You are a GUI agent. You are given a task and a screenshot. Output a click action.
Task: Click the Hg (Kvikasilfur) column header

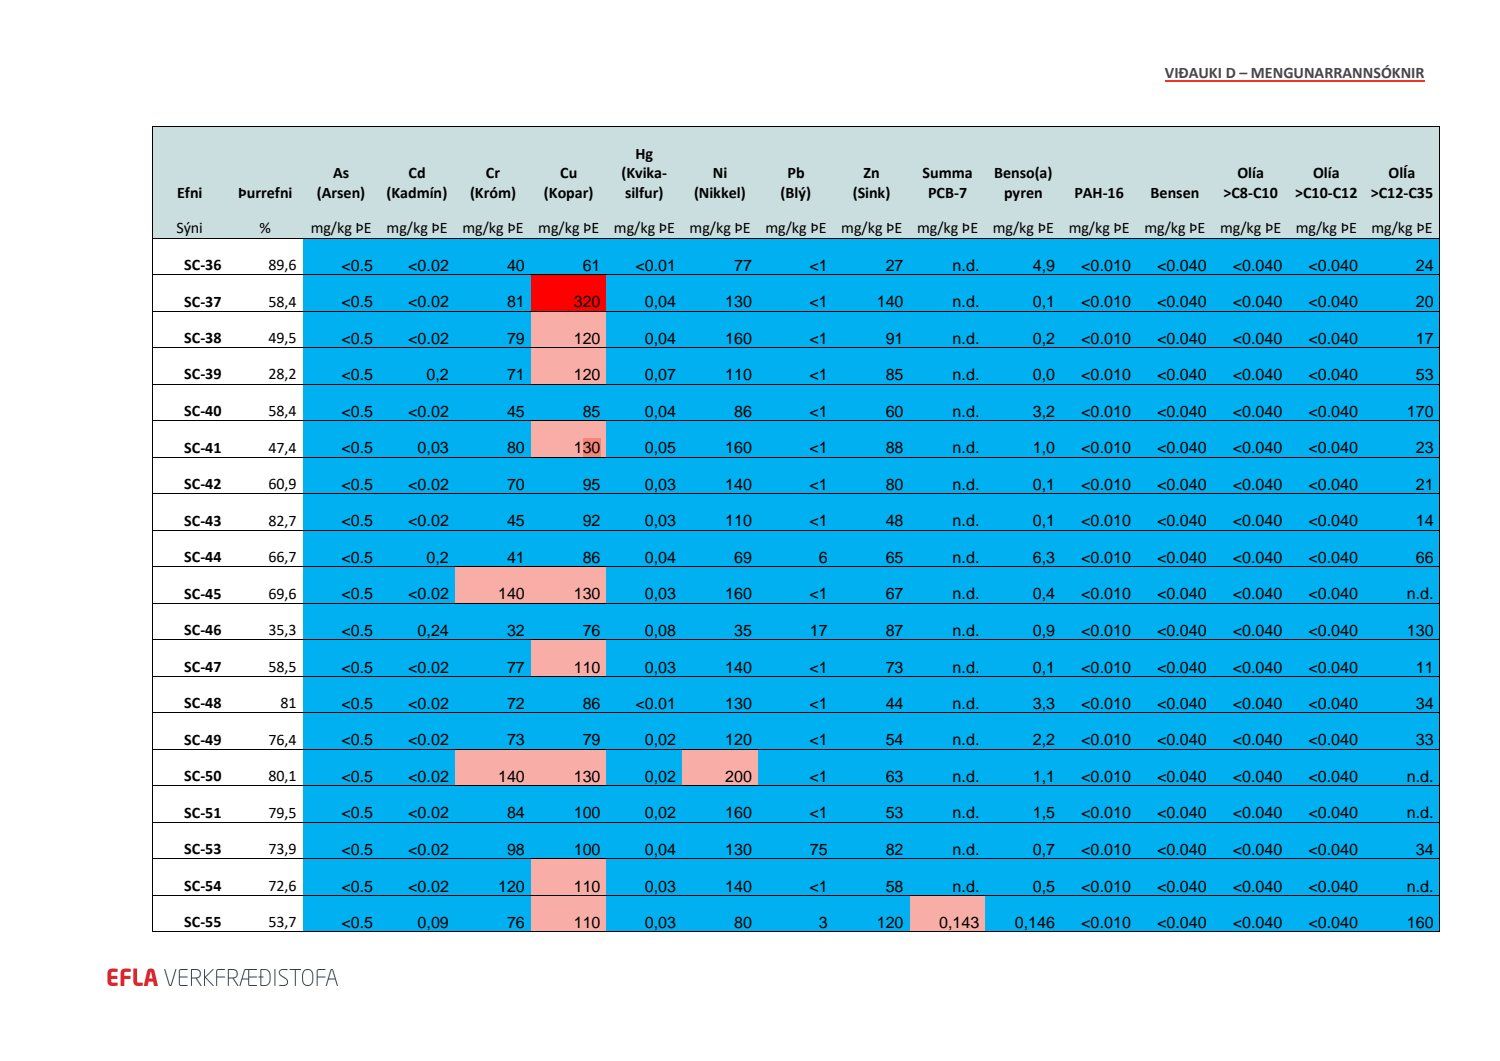644,174
